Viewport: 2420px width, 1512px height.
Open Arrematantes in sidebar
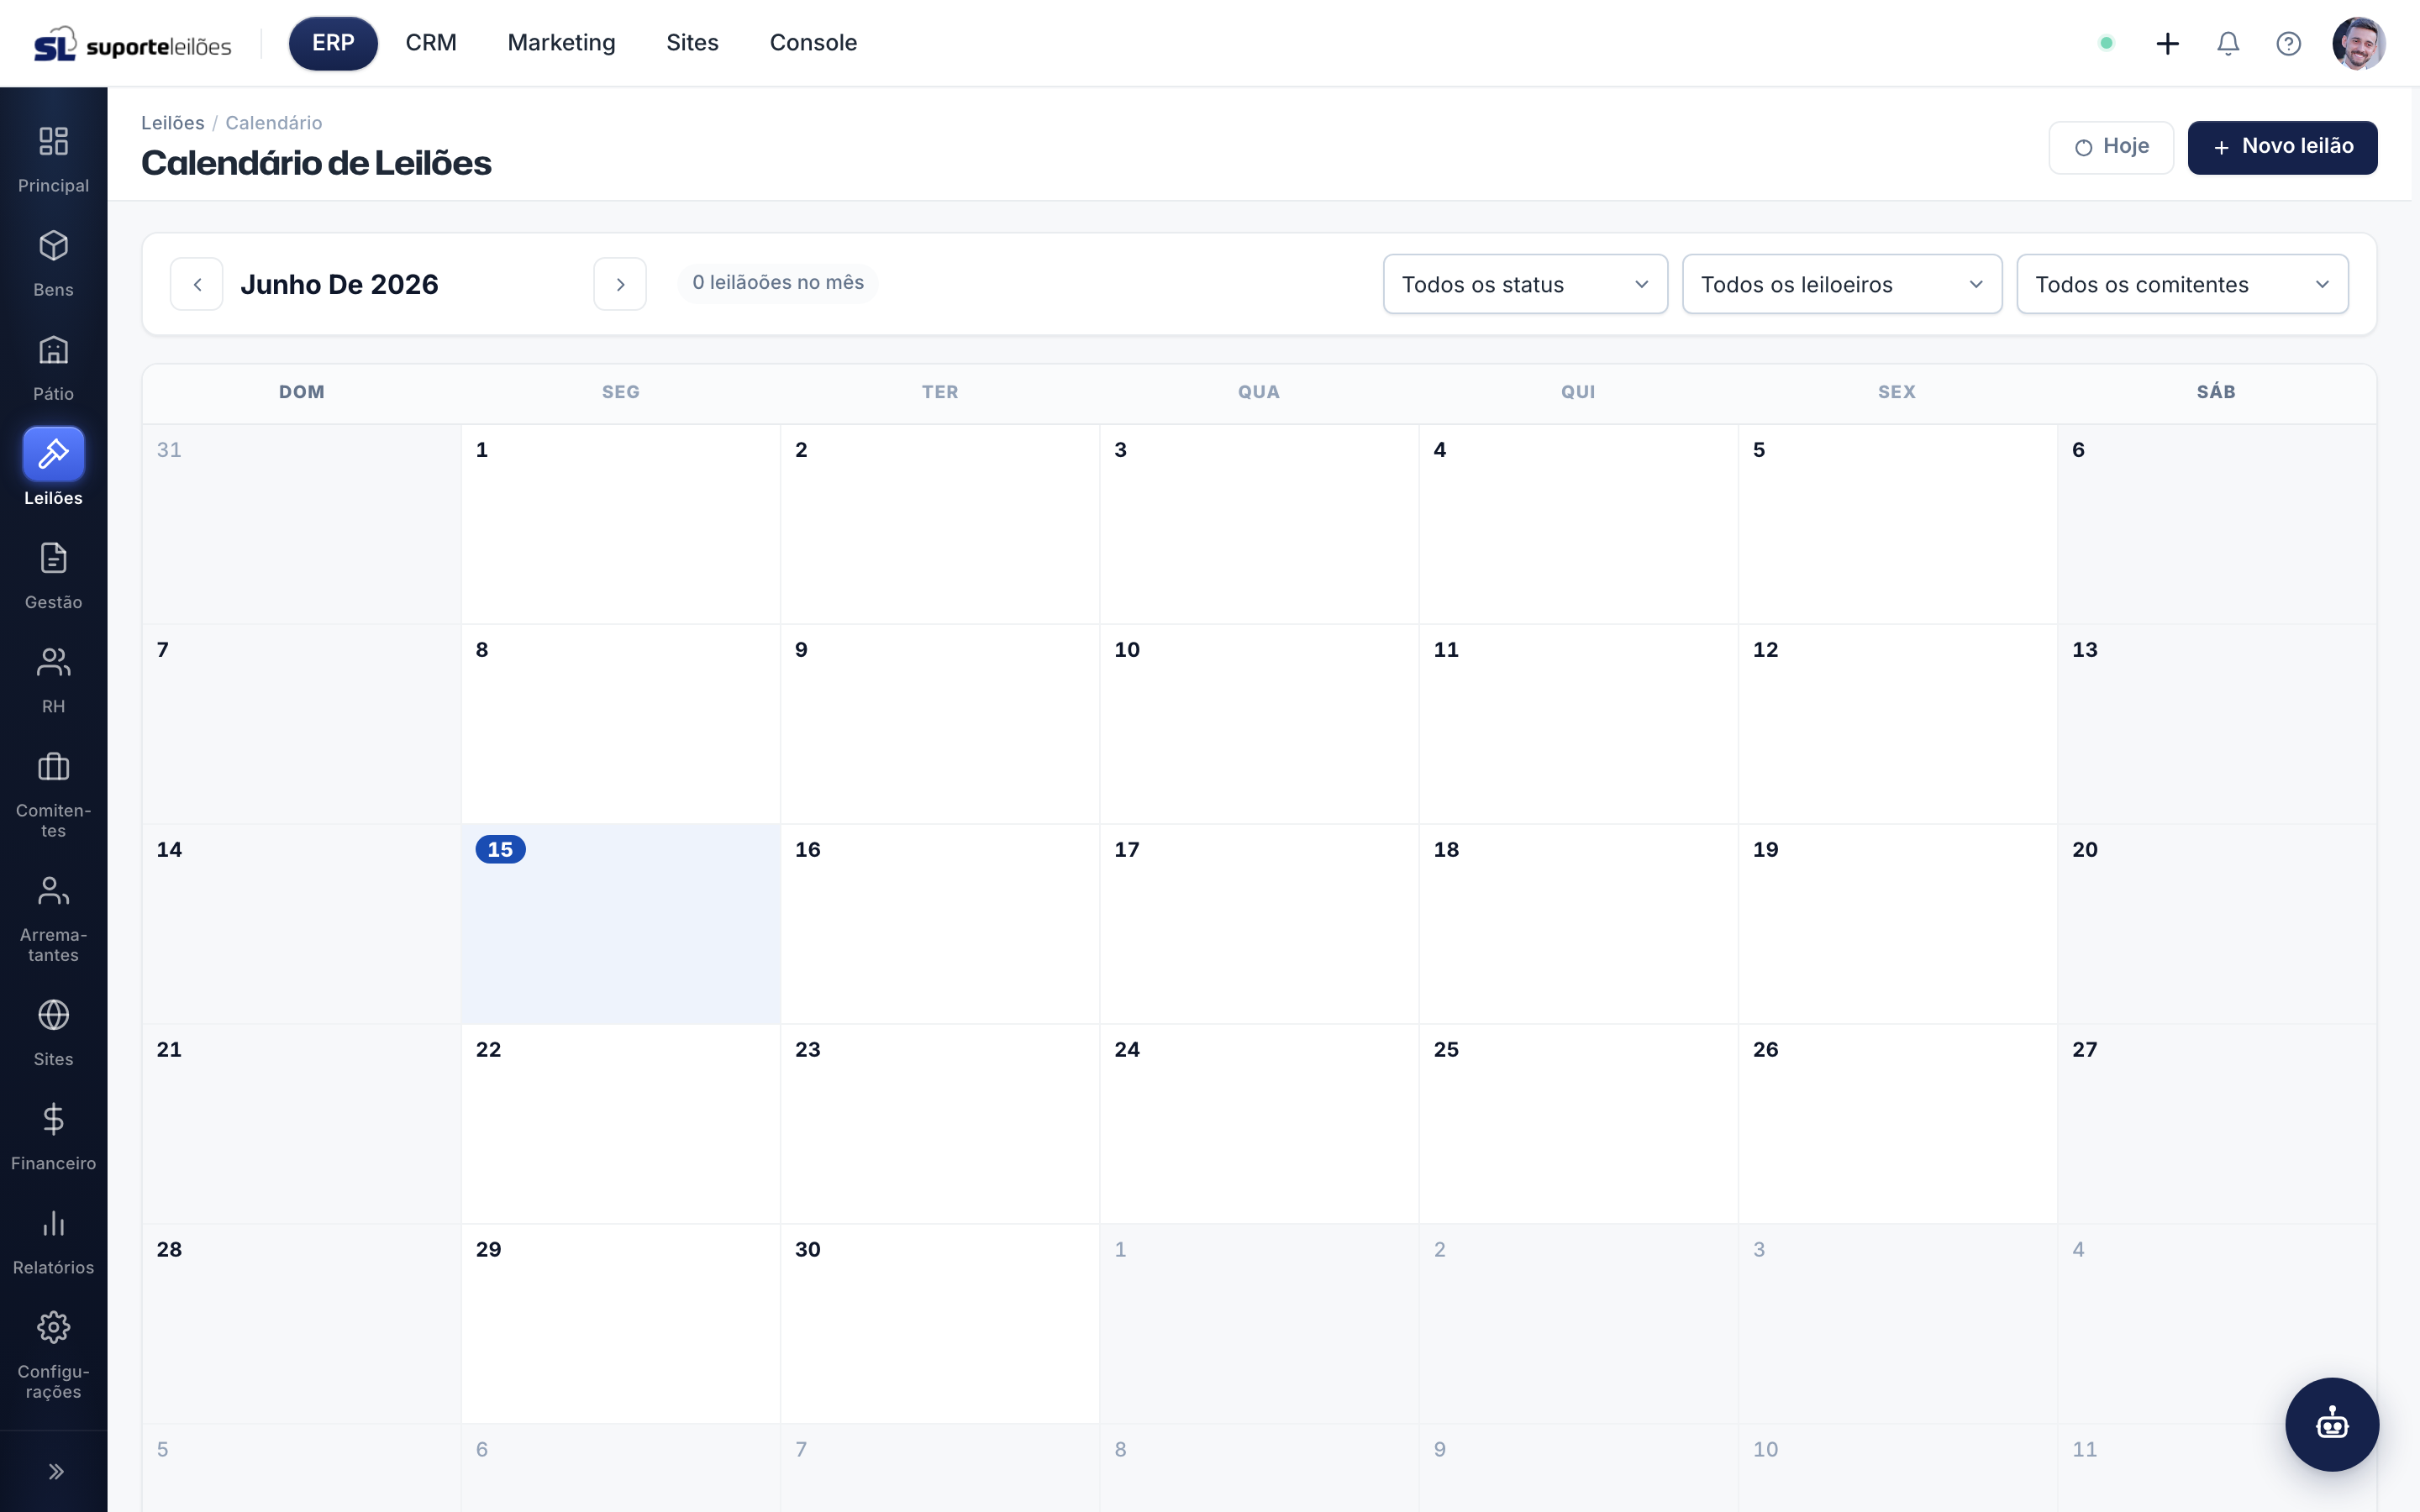pyautogui.click(x=53, y=918)
